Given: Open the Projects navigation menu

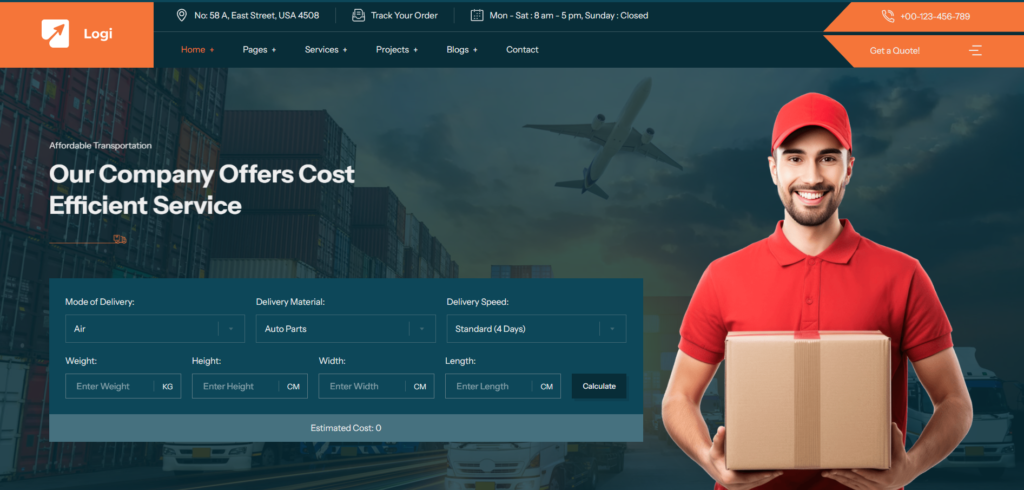Looking at the screenshot, I should [x=397, y=50].
